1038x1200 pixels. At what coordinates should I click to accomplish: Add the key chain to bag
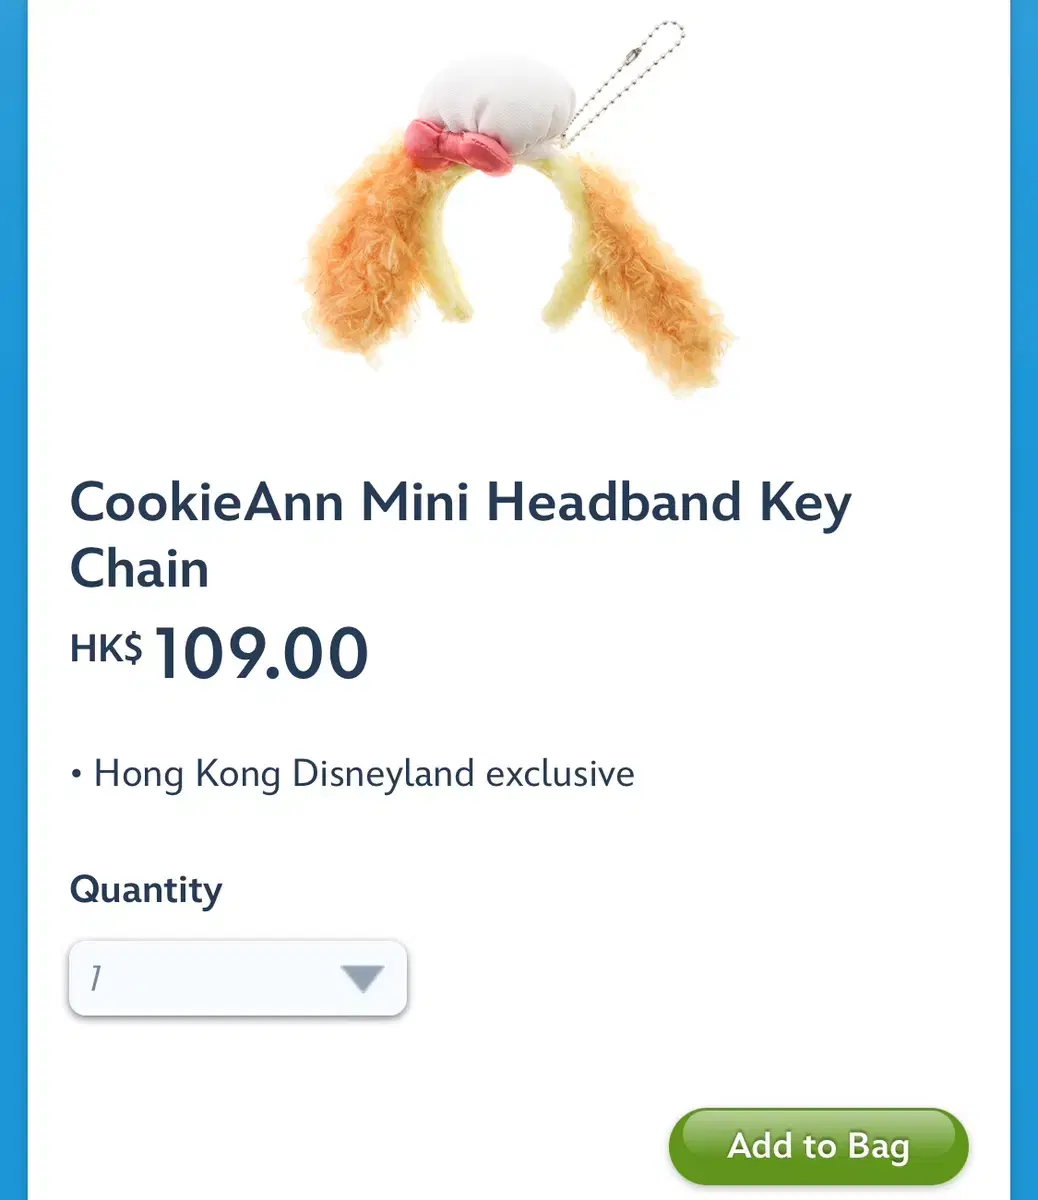(x=818, y=1146)
